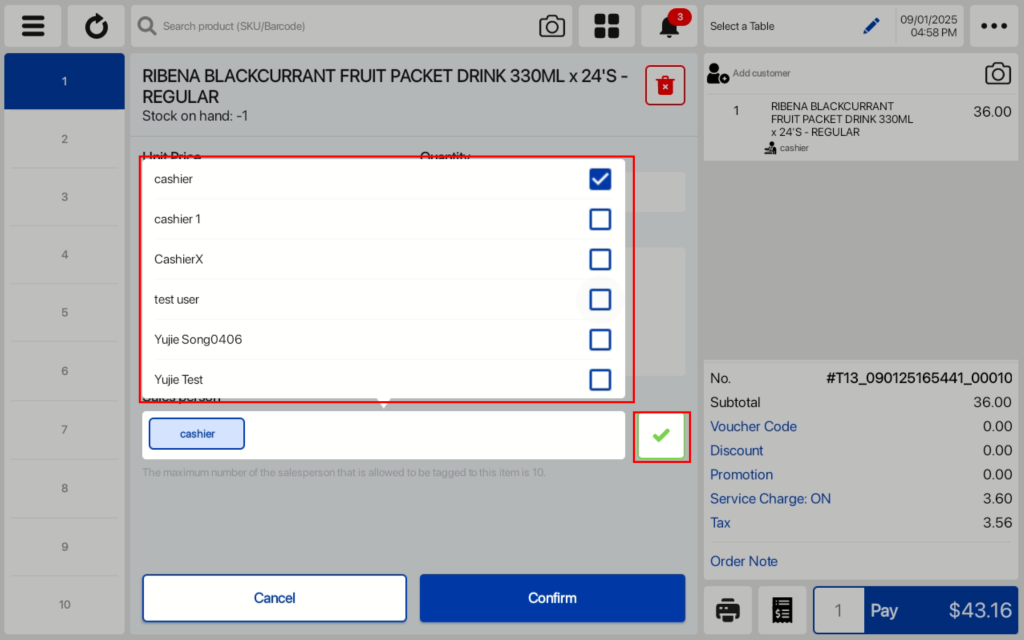Print receipt with printer icon

728,610
